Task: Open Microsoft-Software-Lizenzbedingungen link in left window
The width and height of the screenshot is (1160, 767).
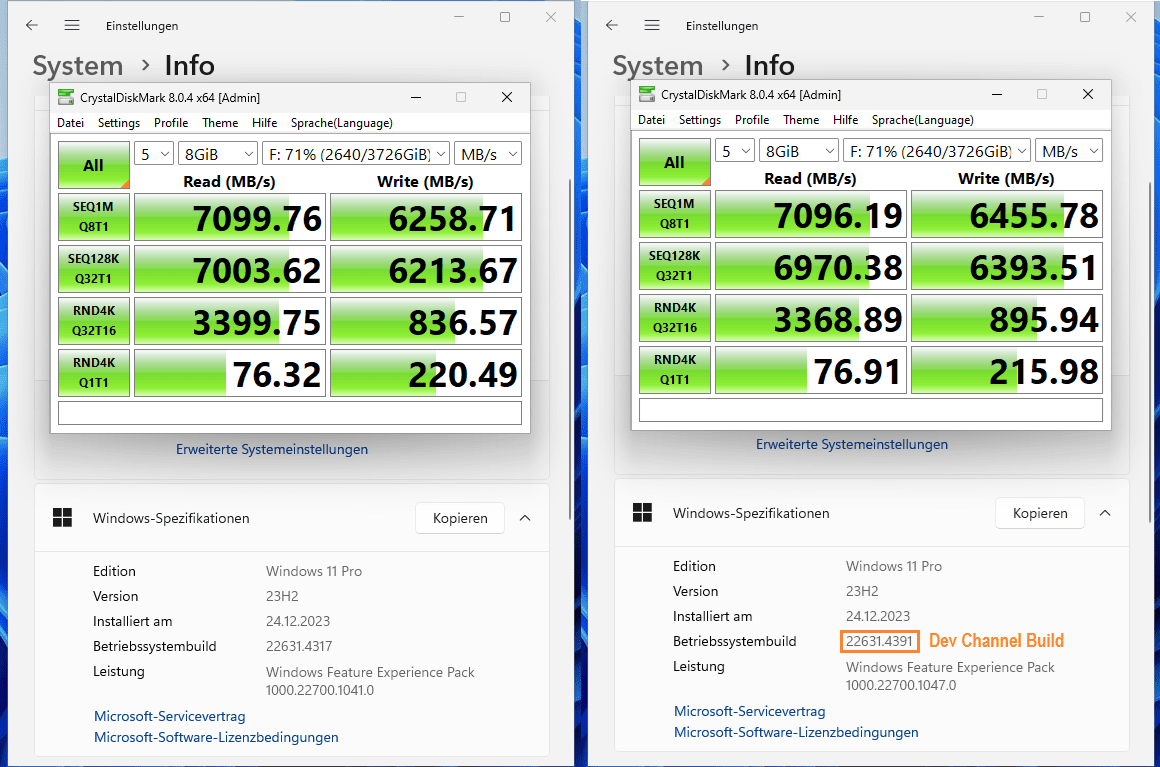Action: [216, 737]
